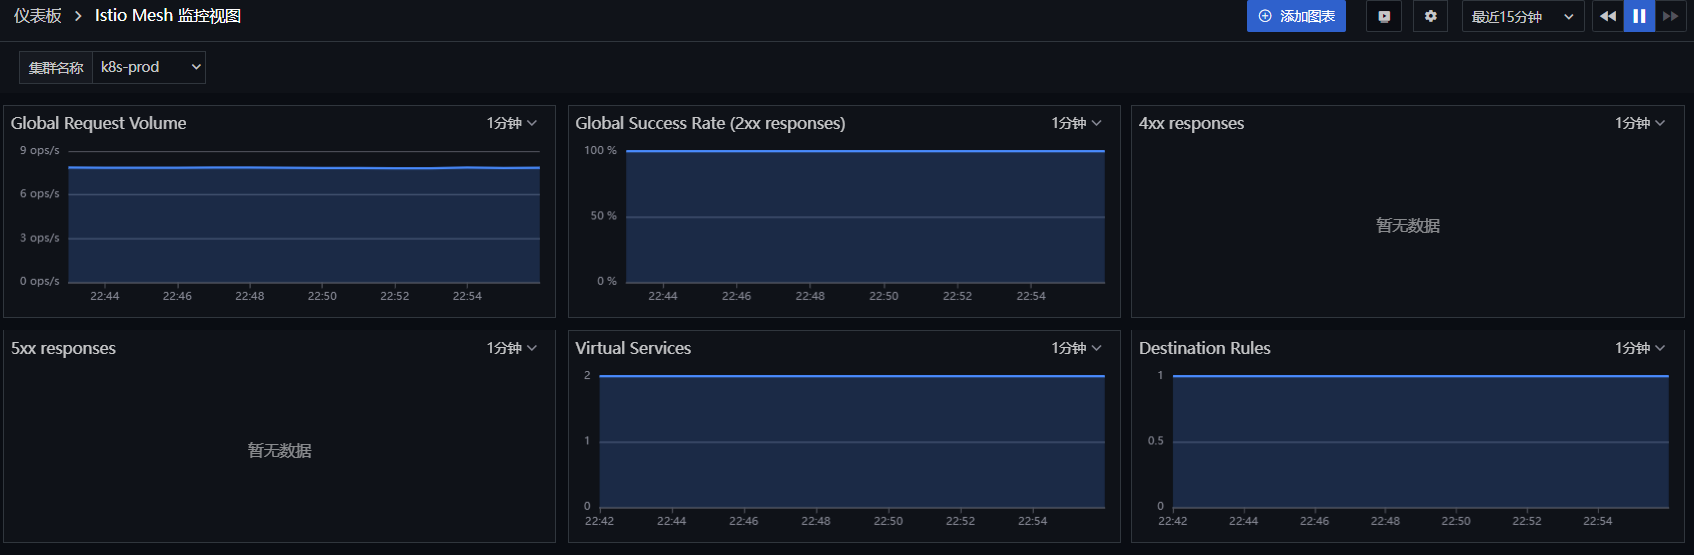Open dashboard settings gear icon
The width and height of the screenshot is (1694, 555).
click(1430, 16)
